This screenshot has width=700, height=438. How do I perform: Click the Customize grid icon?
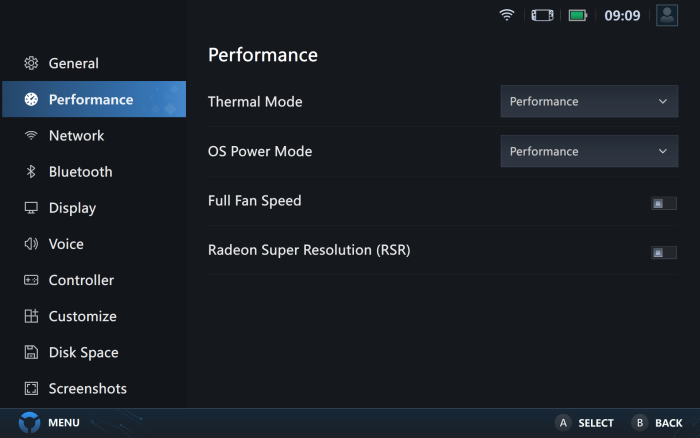coord(31,316)
